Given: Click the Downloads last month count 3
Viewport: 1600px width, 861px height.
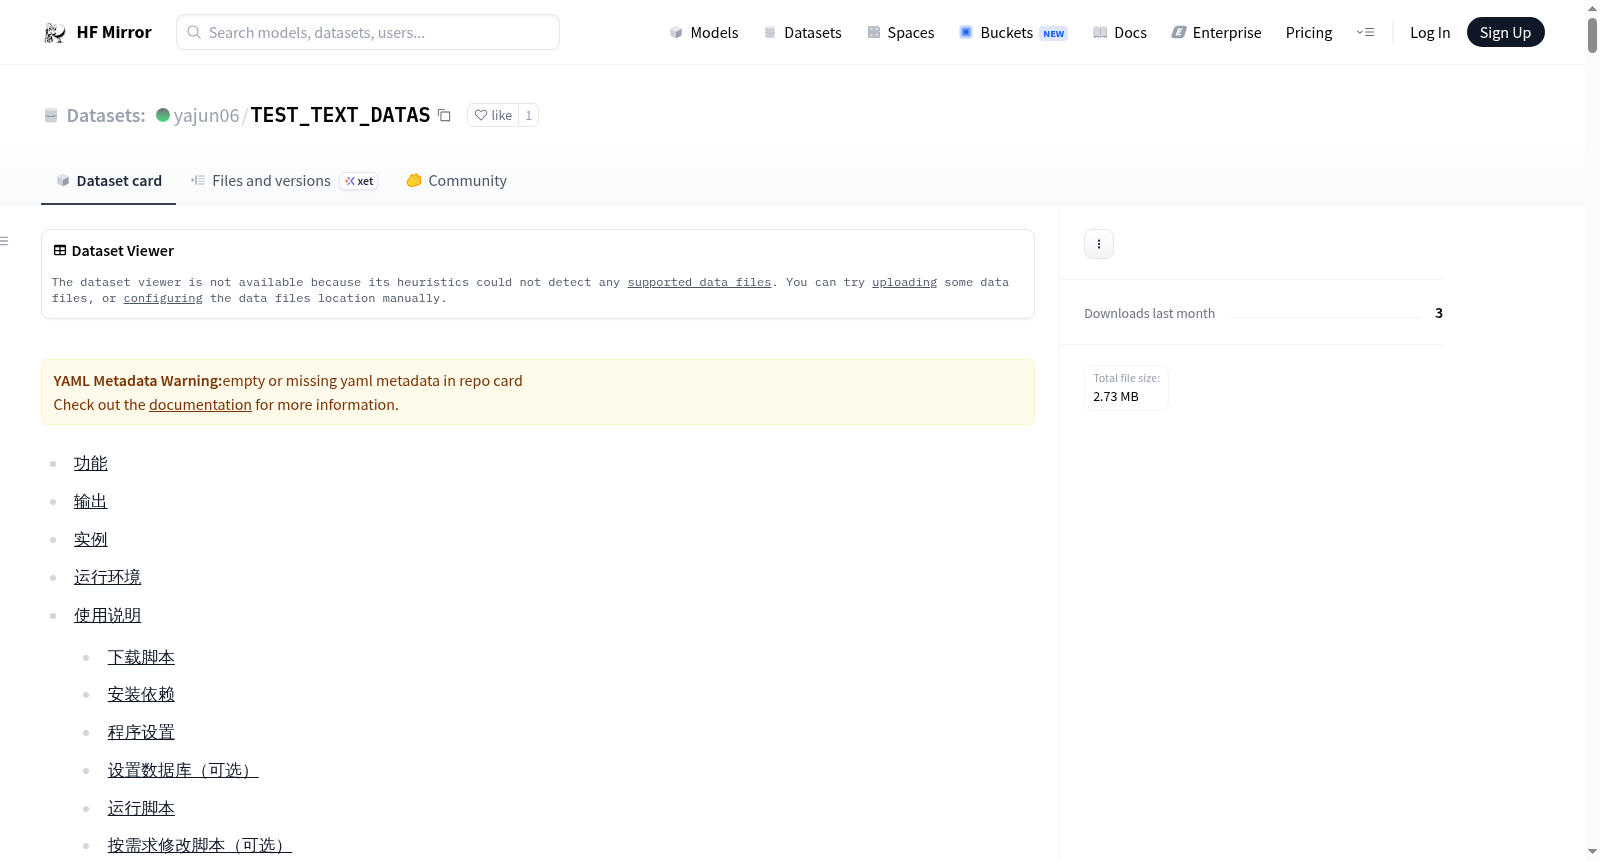Looking at the screenshot, I should pyautogui.click(x=1438, y=313).
